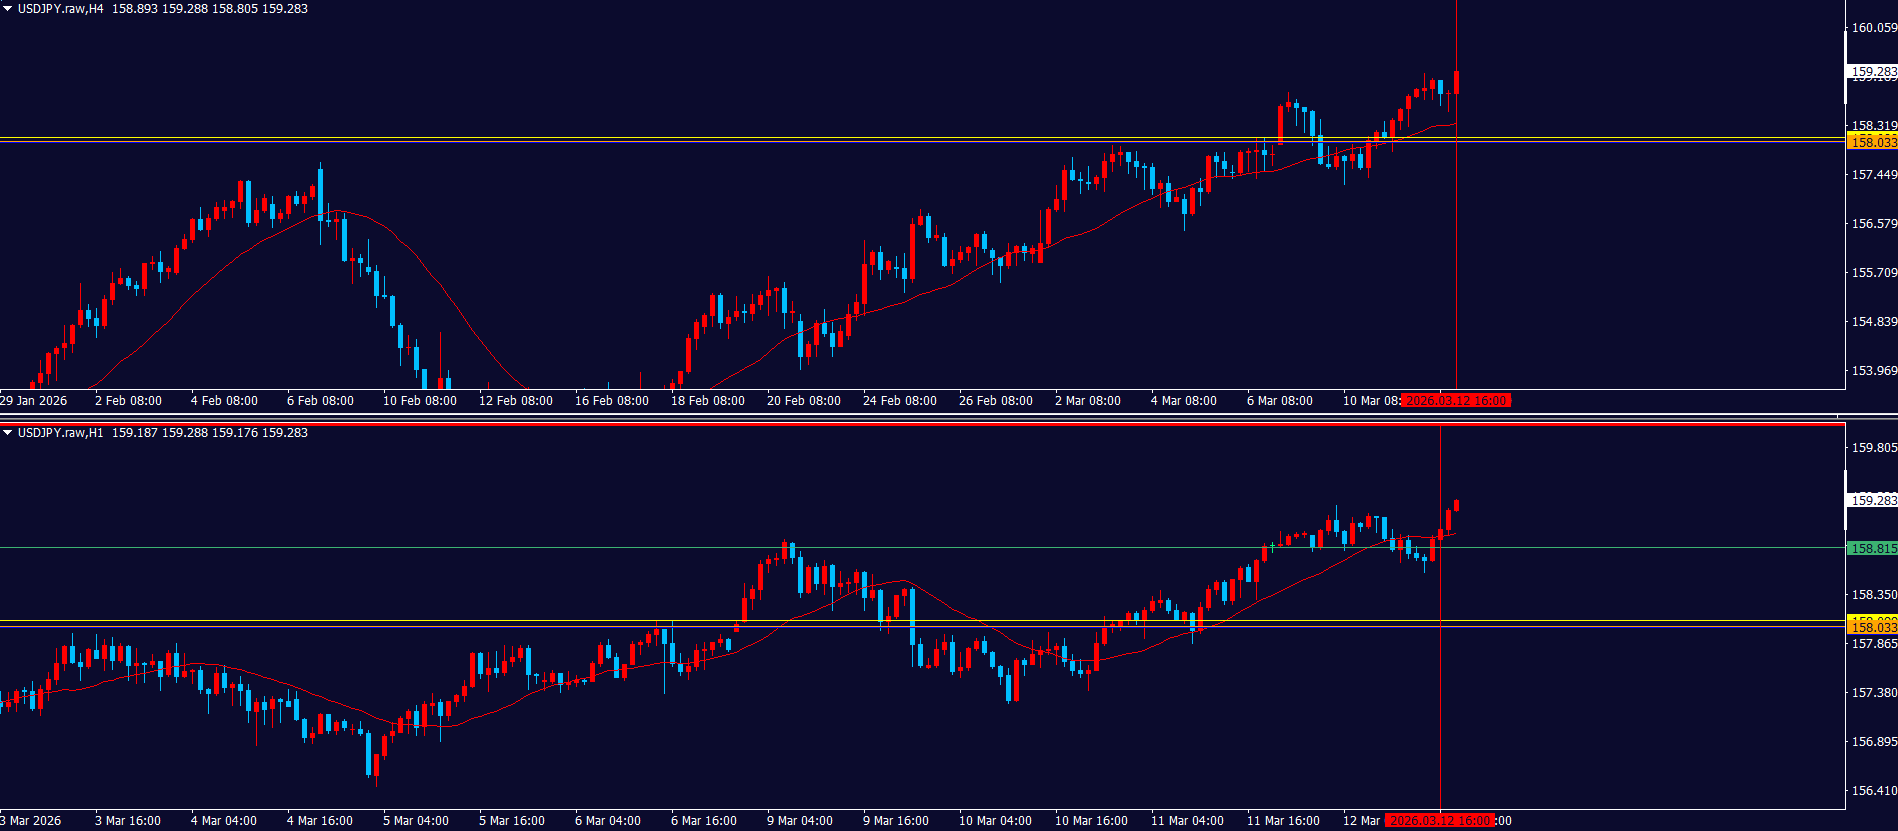This screenshot has height=831, width=1898.
Task: Click the 9 Mar 04:00 label on H1 time axis
Action: [799, 821]
